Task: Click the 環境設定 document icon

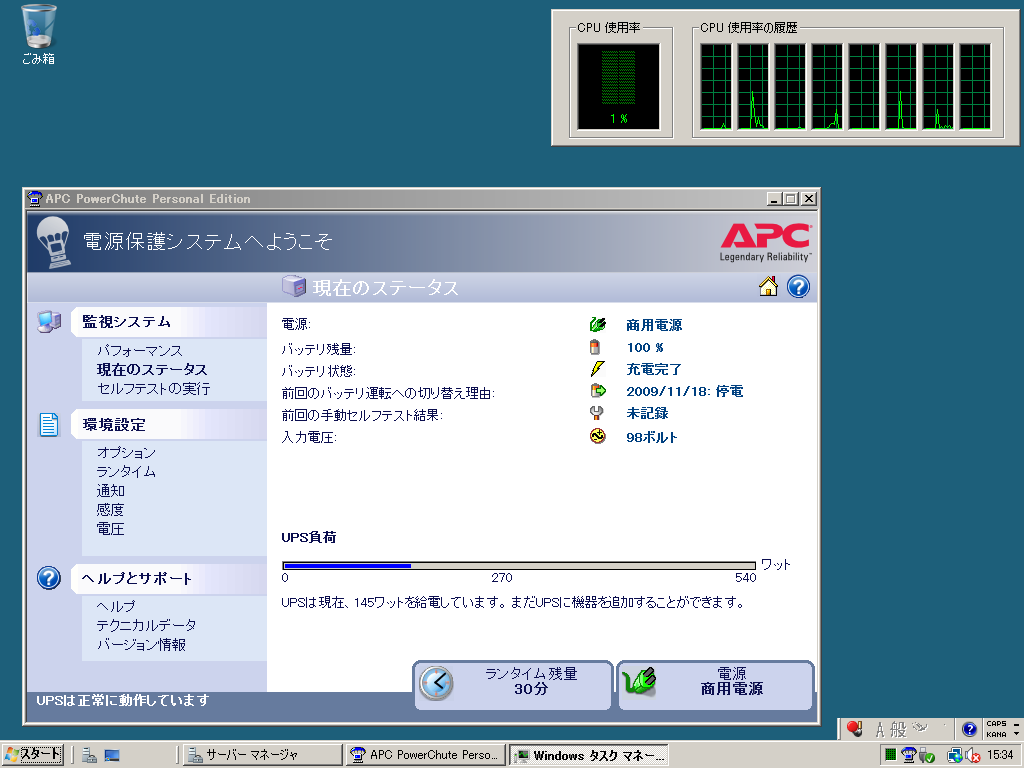Action: [49, 424]
